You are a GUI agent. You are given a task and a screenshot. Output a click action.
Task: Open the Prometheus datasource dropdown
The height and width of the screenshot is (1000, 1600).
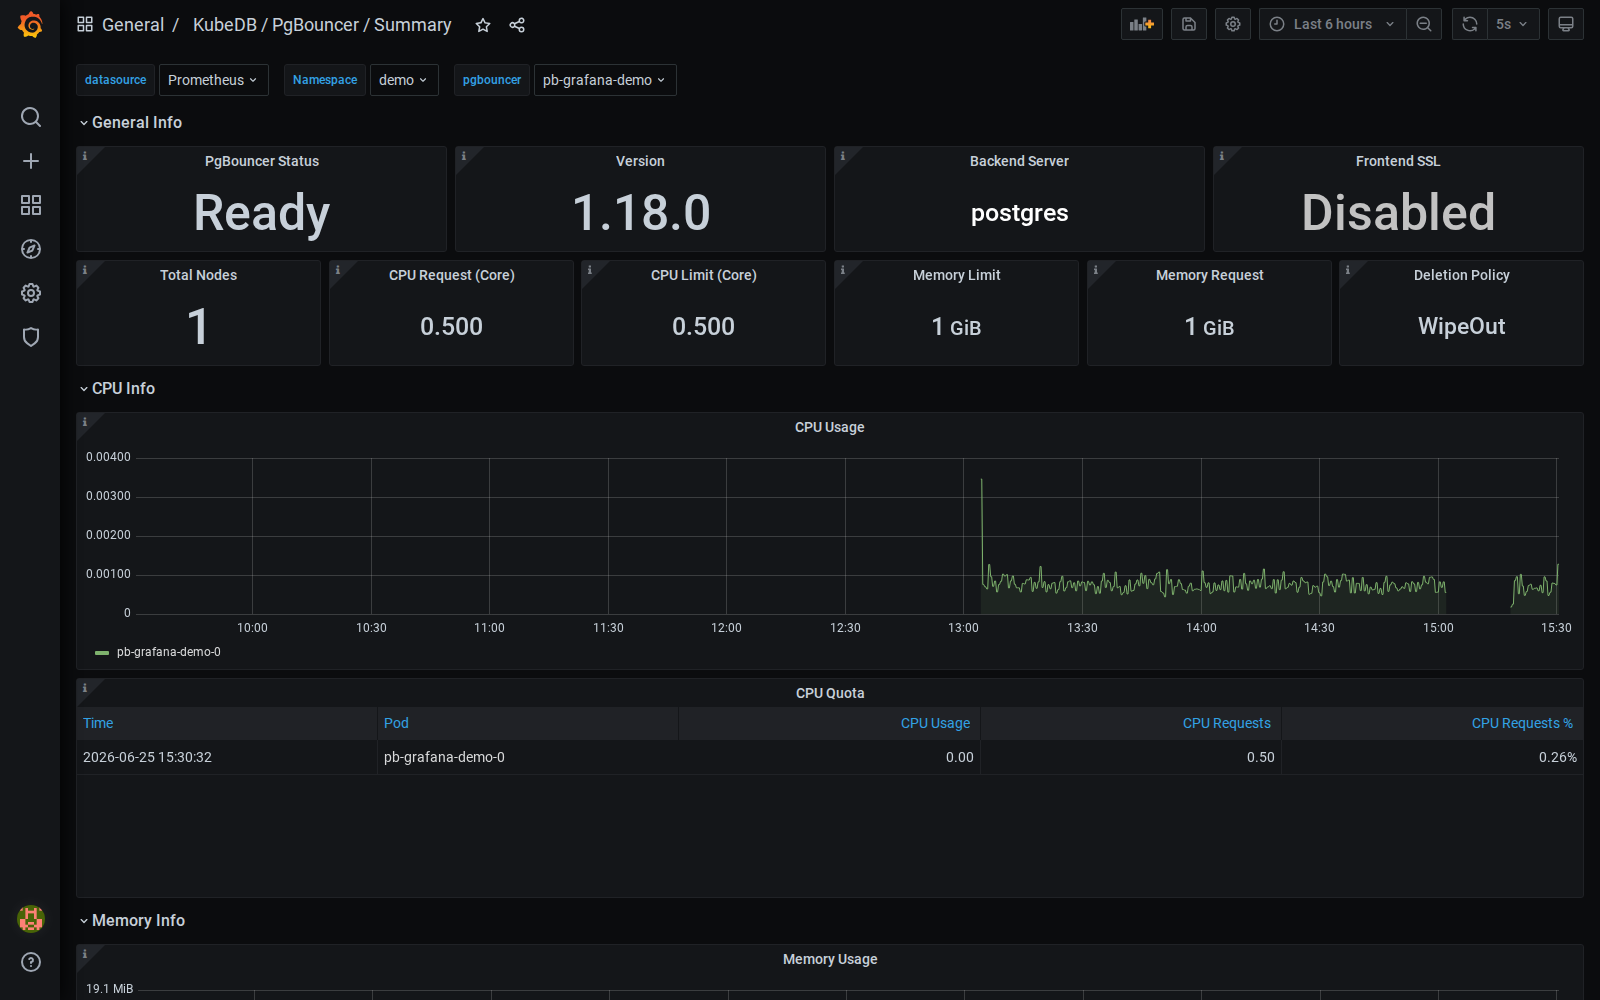tap(213, 80)
